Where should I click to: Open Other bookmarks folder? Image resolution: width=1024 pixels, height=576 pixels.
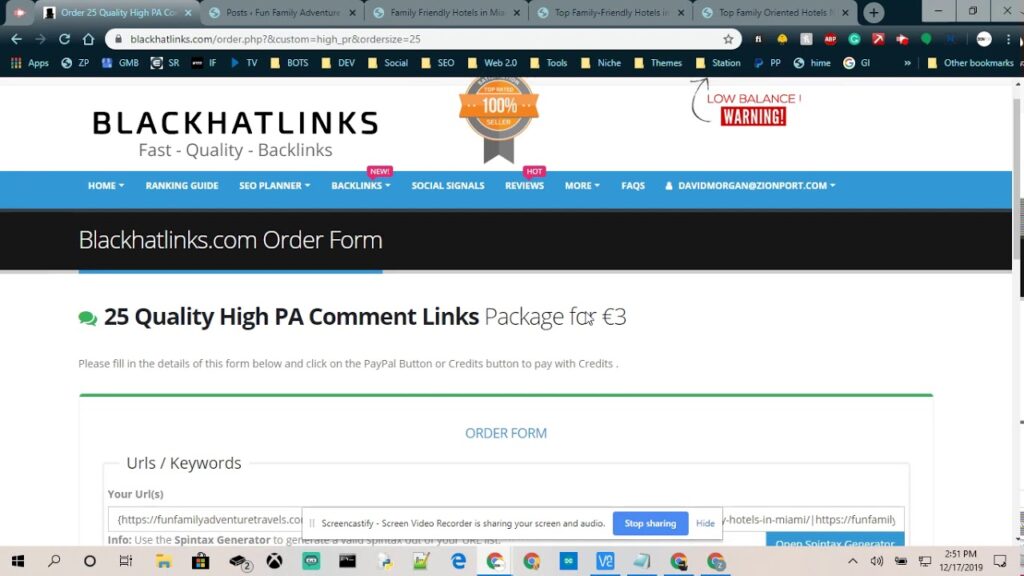pos(970,63)
